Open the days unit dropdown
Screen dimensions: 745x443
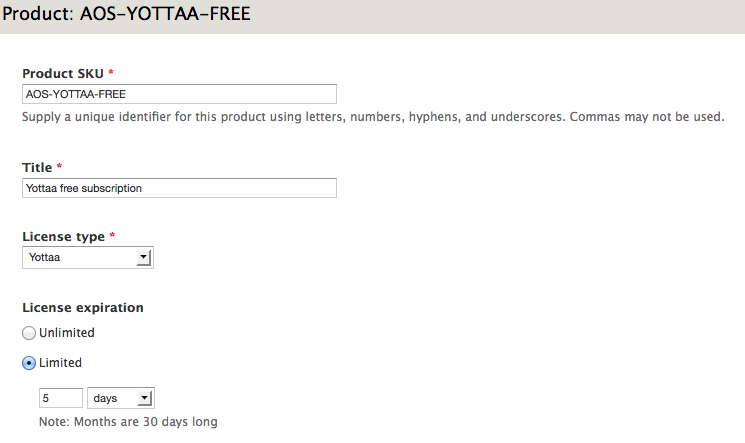tap(121, 398)
